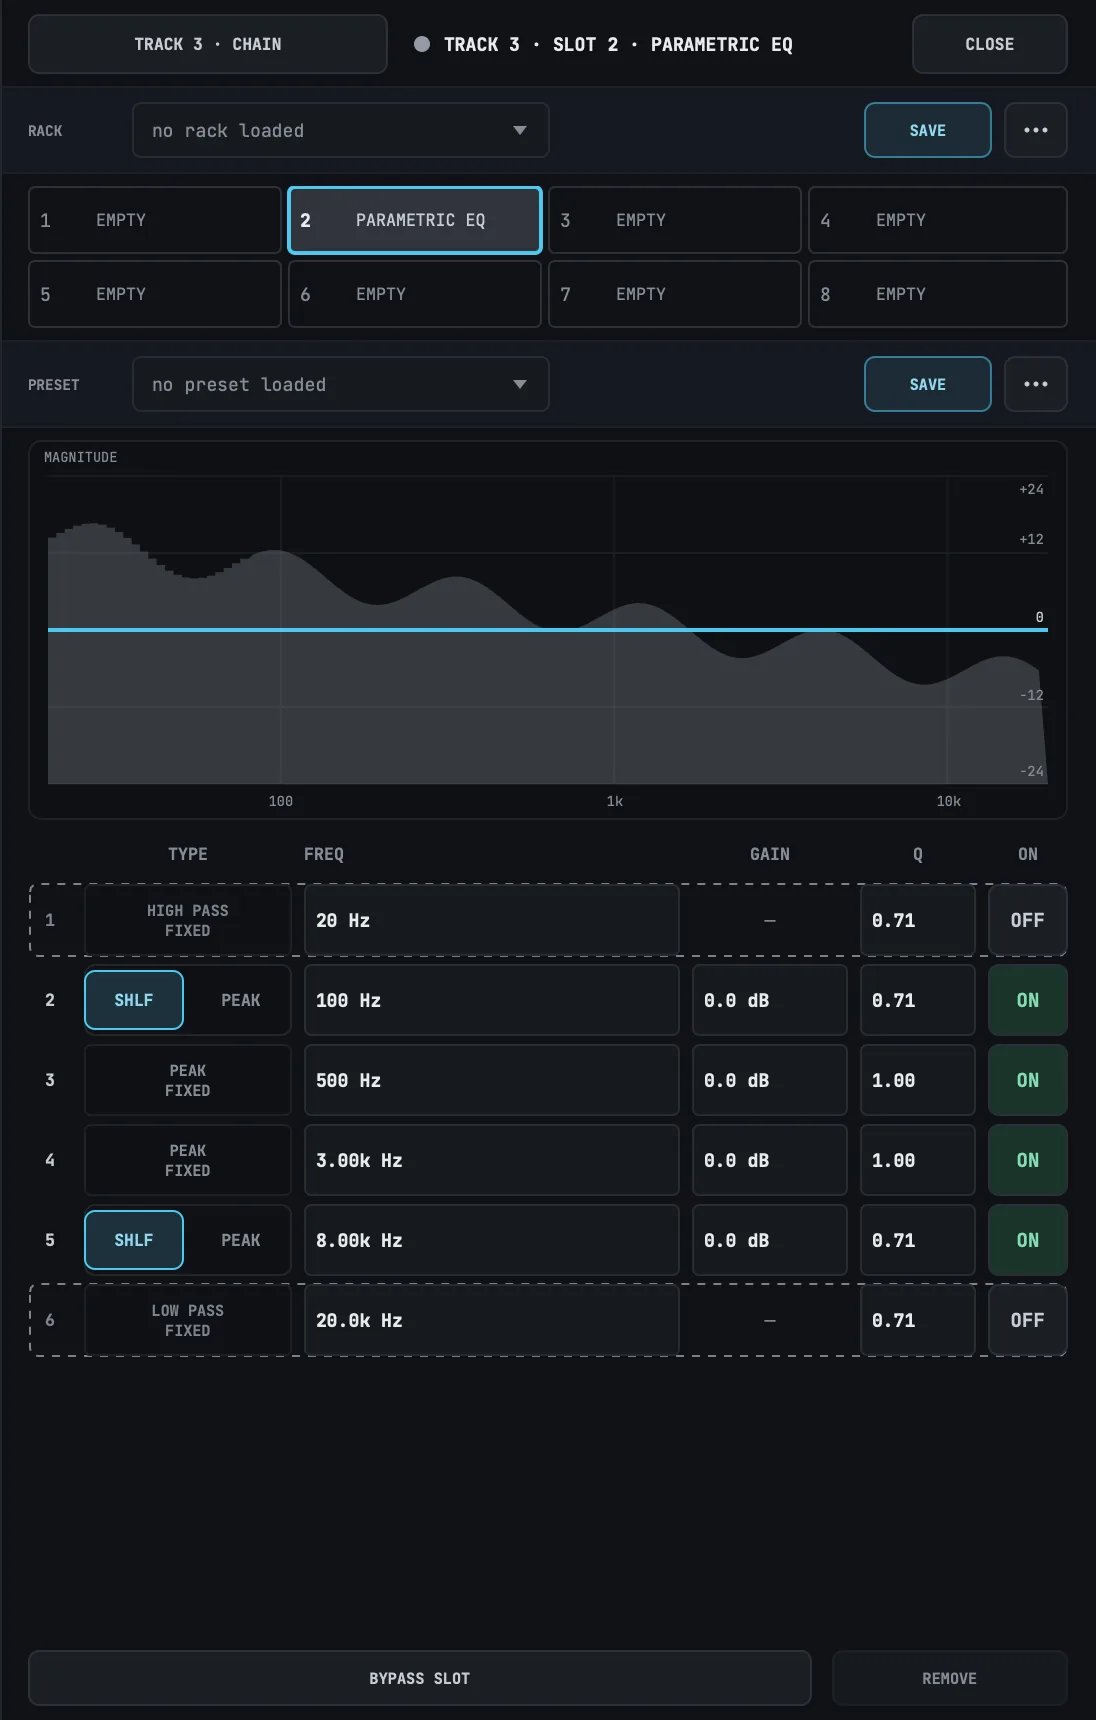Viewport: 1096px width, 1720px height.
Task: Click the GAIN column header
Action: tap(770, 854)
